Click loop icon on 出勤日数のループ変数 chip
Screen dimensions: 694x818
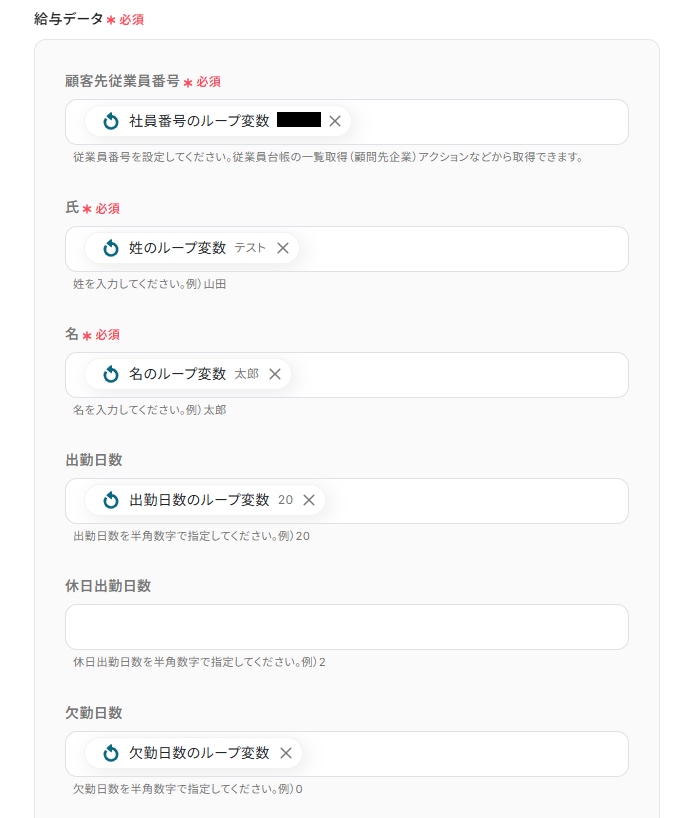coord(111,500)
